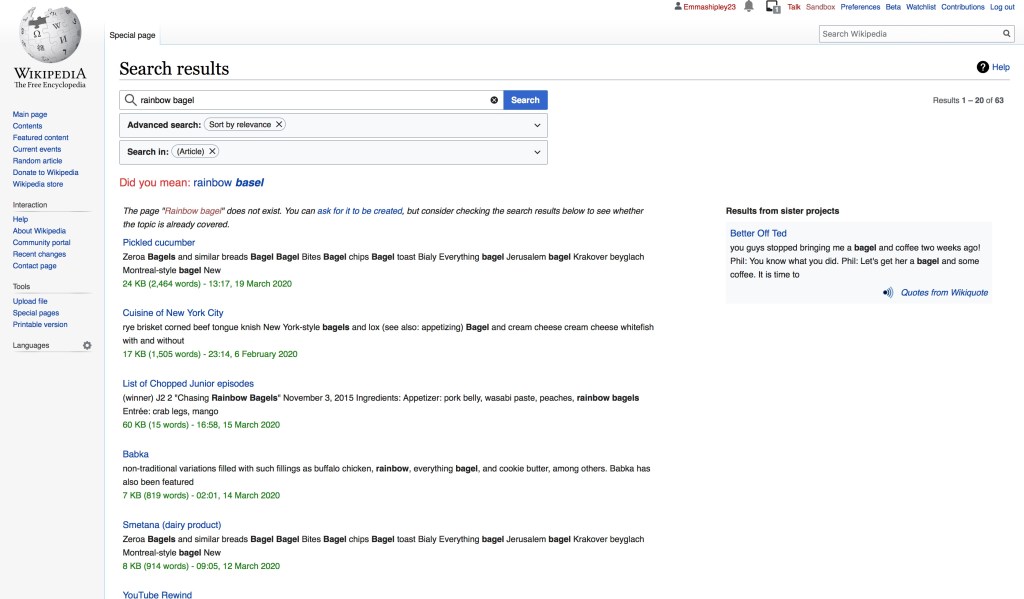Open the Pickled cucumber result
The width and height of the screenshot is (1024, 599).
click(159, 242)
